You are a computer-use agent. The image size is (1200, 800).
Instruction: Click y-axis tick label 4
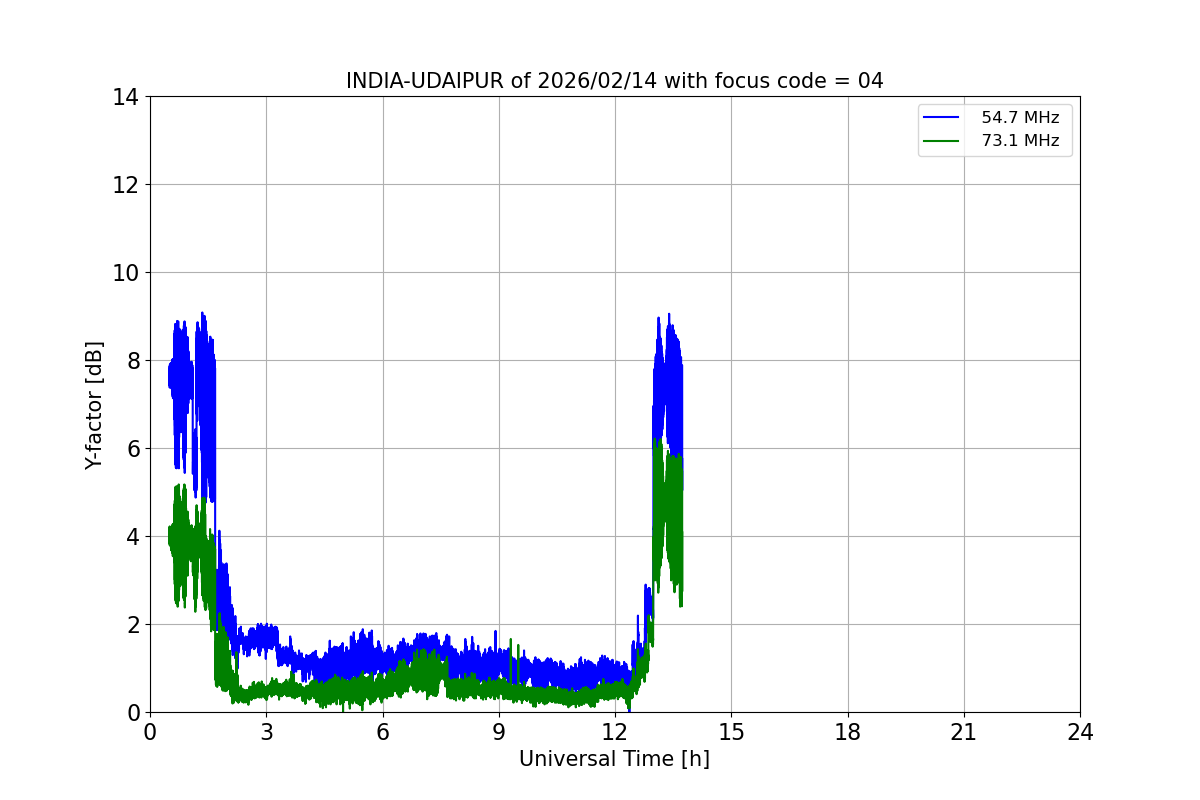click(x=133, y=537)
